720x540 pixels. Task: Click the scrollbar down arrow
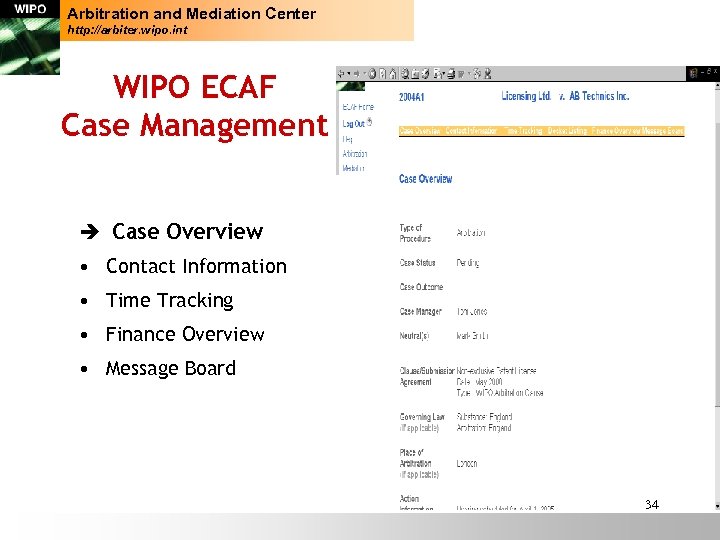pyautogui.click(x=717, y=507)
